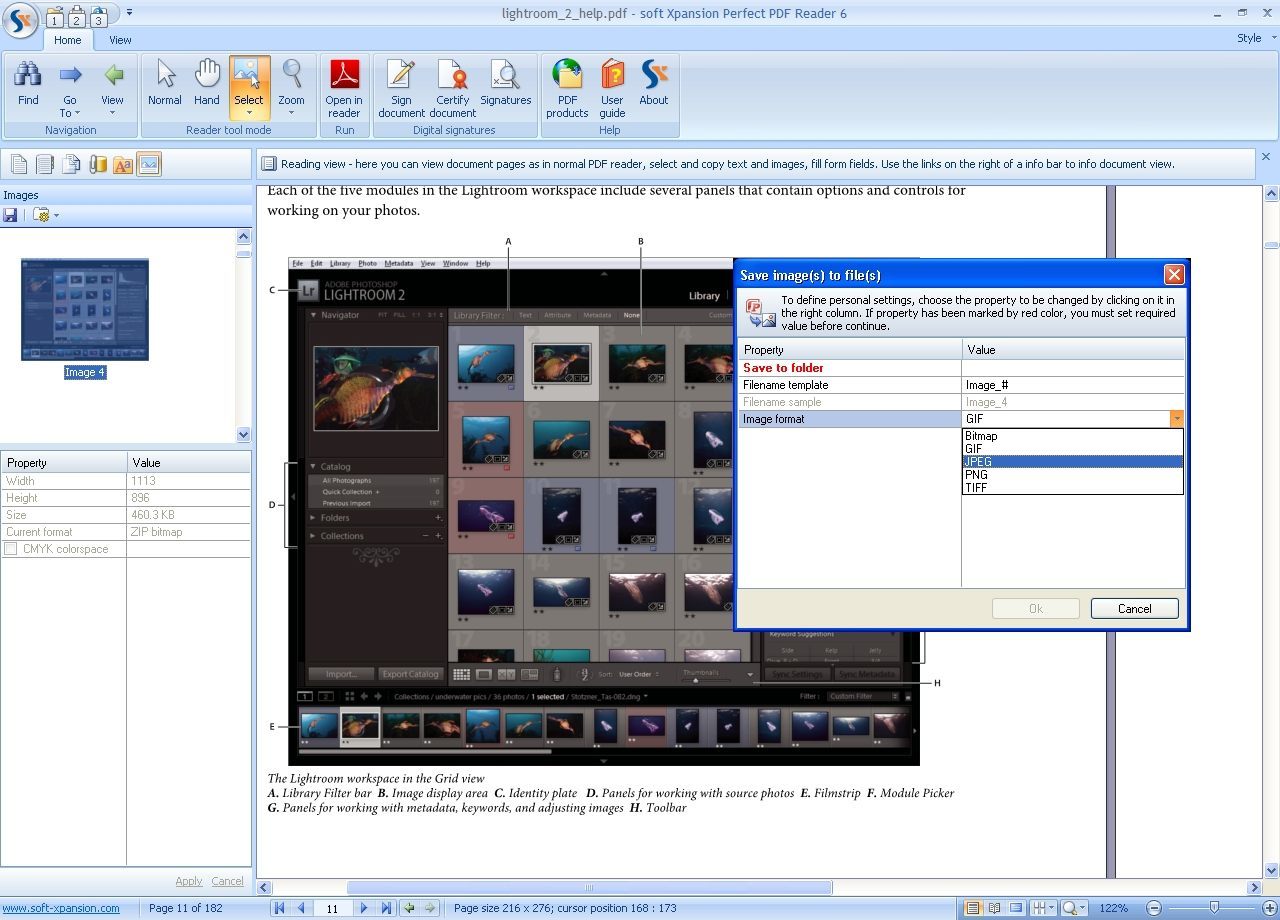This screenshot has height=920, width=1280.
Task: Toggle the CMYK colorspace checkbox
Action: click(x=11, y=549)
